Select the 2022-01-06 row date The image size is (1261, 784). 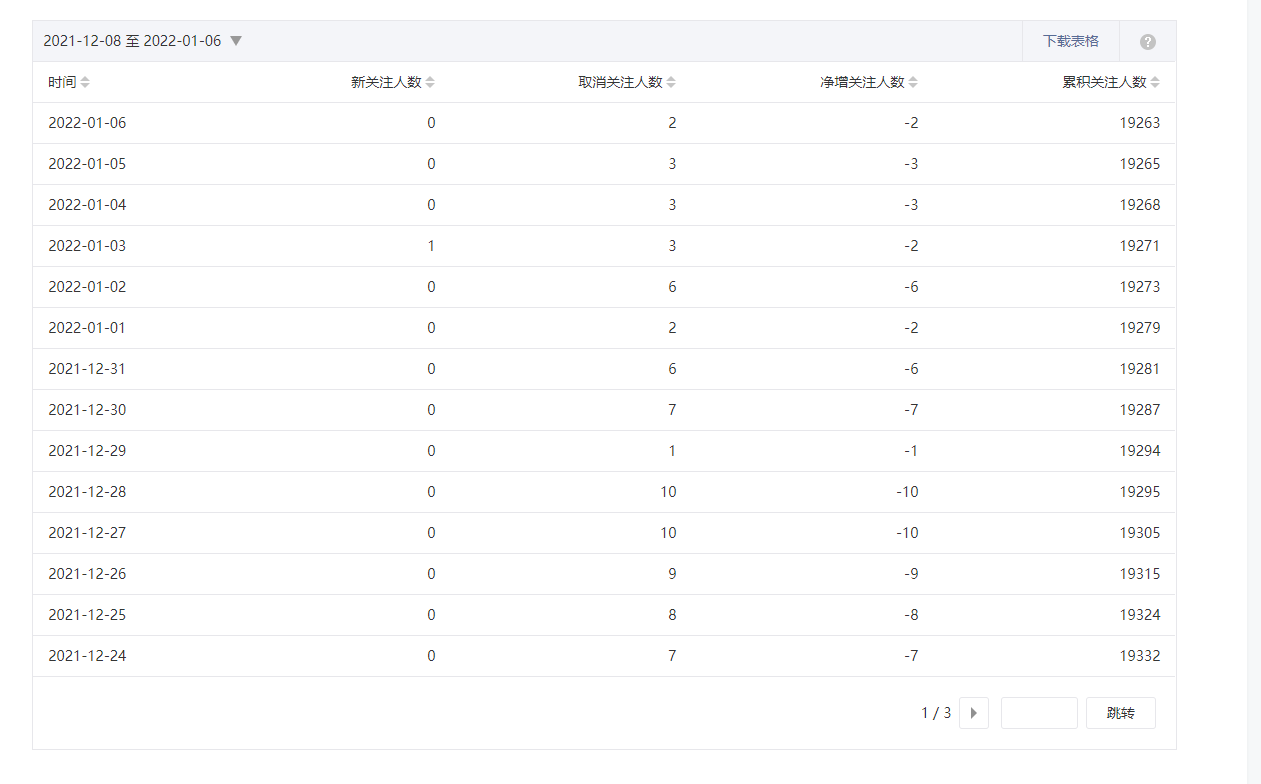point(87,123)
